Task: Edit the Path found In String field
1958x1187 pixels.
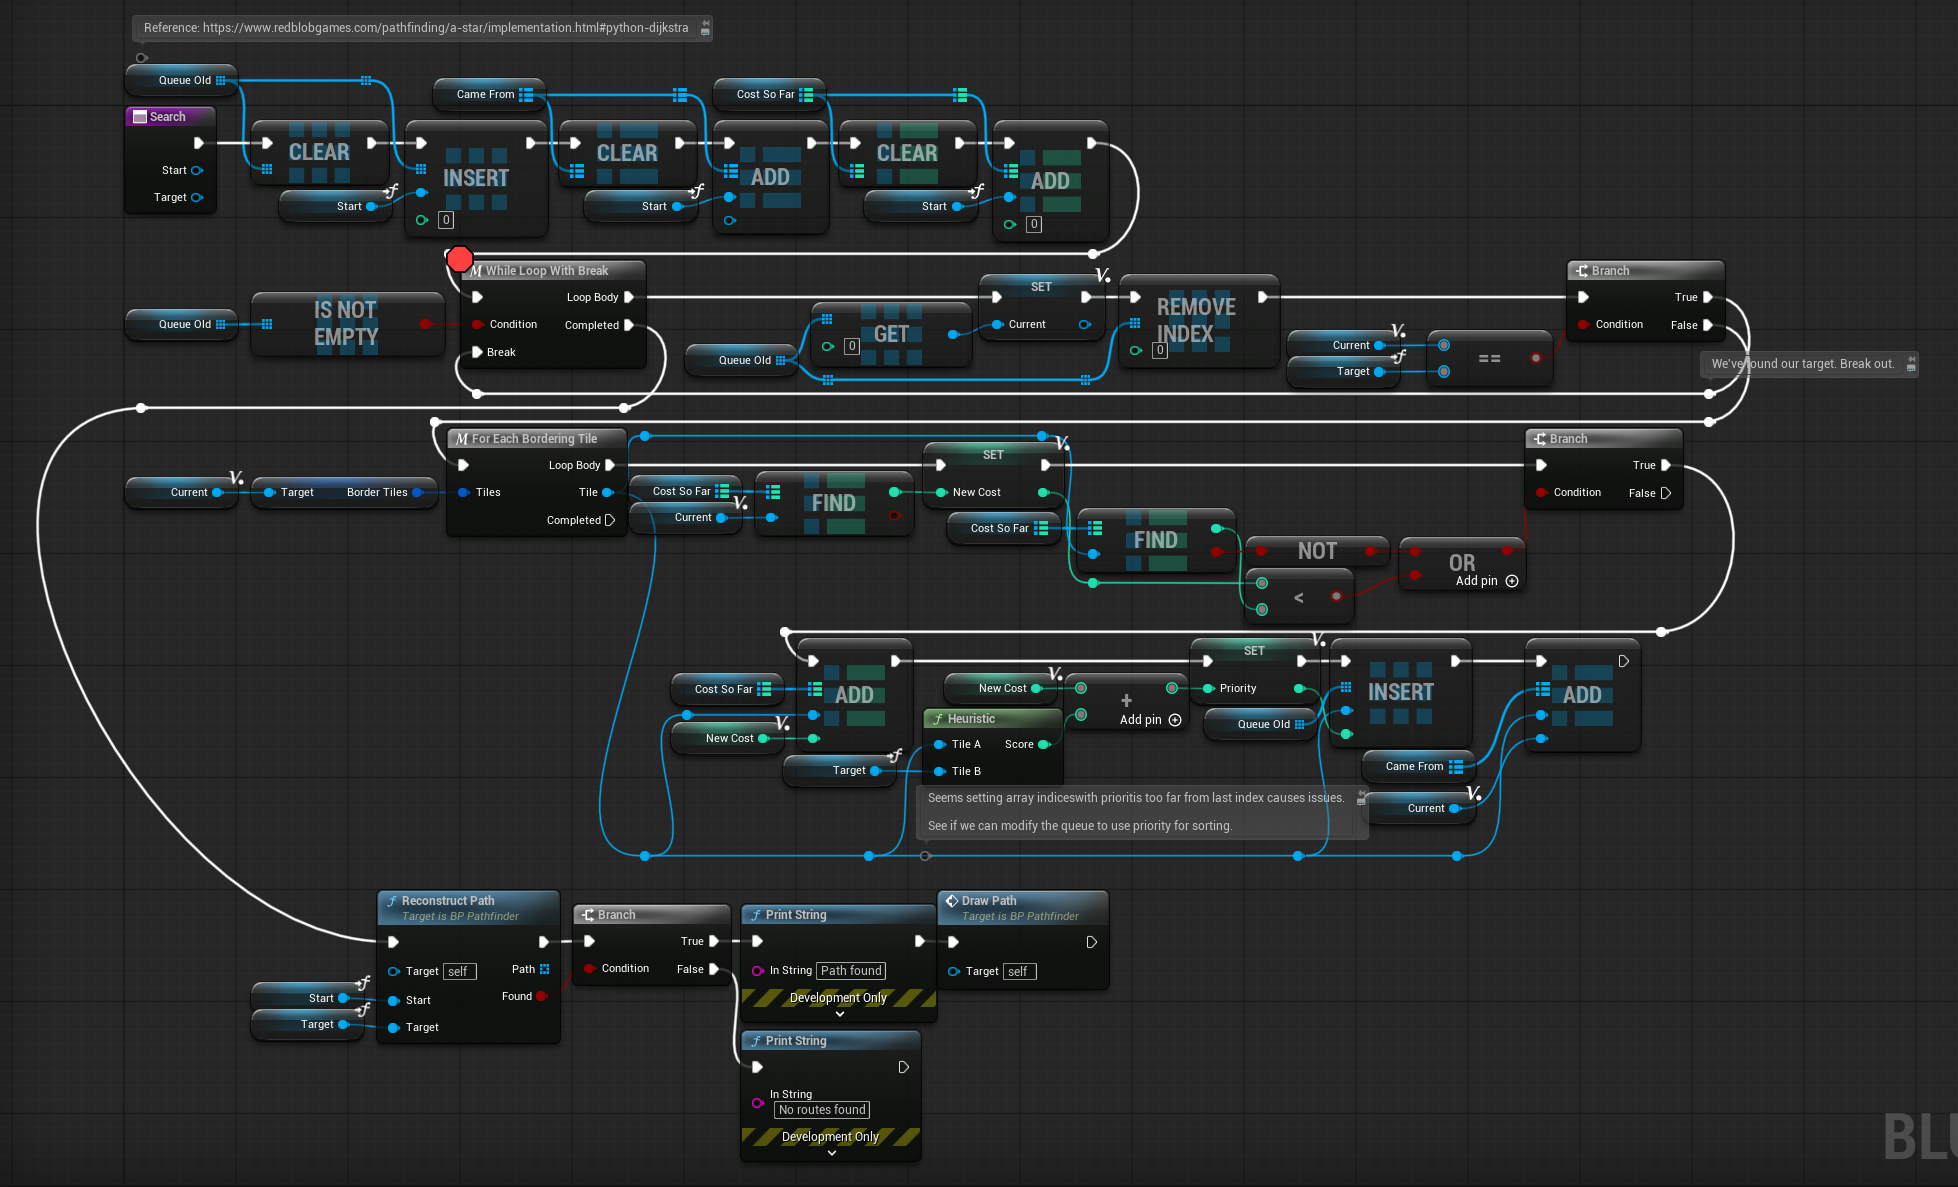Action: pos(850,970)
